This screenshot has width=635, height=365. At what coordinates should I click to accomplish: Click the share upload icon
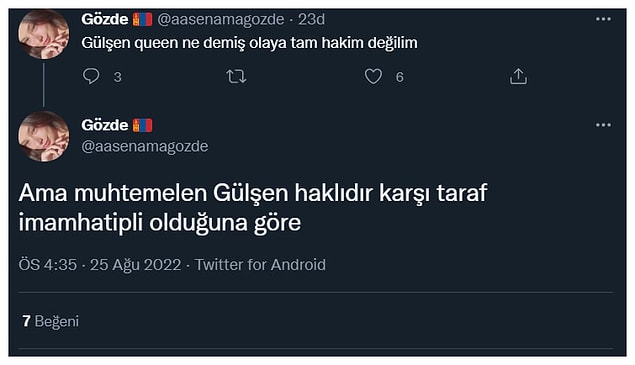[x=518, y=76]
